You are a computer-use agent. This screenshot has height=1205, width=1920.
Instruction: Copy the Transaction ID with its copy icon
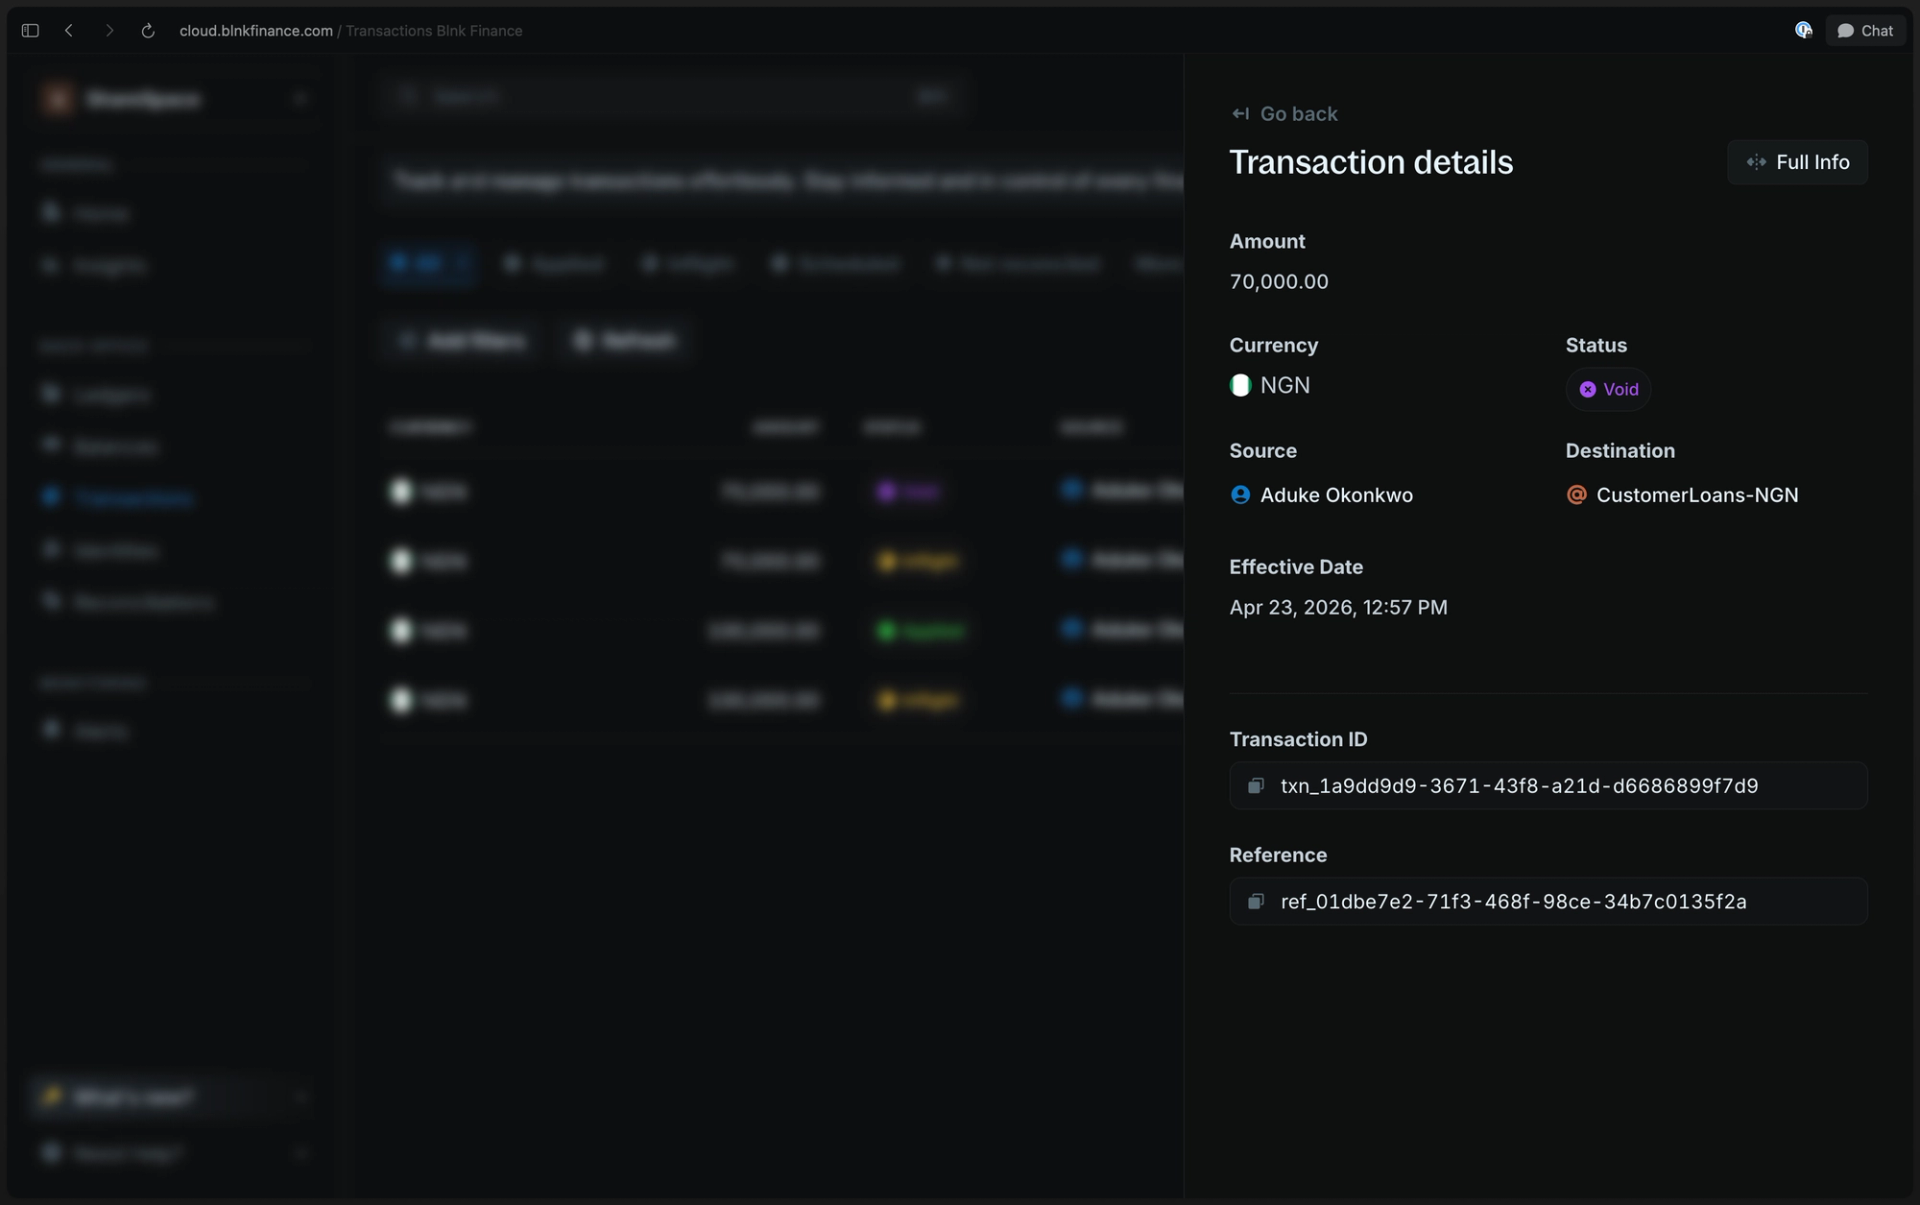point(1256,786)
